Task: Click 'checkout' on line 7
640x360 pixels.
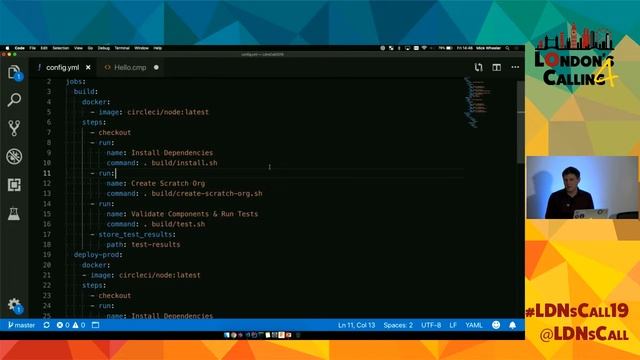Action: [115, 132]
